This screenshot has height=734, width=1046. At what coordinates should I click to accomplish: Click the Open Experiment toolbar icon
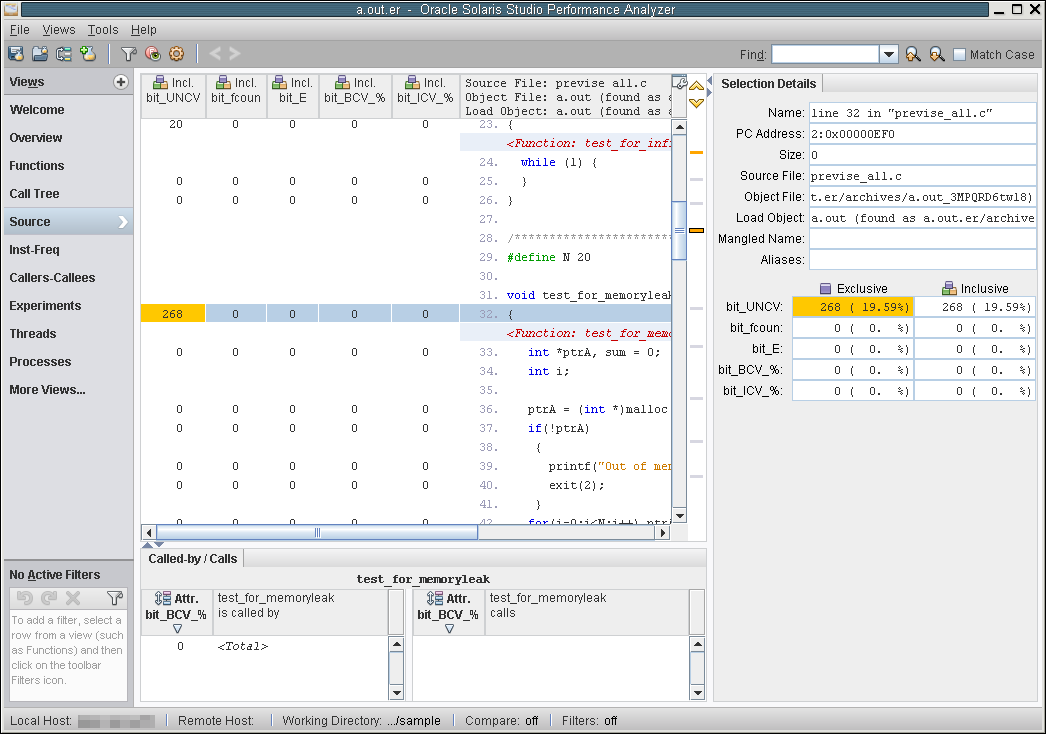16,54
